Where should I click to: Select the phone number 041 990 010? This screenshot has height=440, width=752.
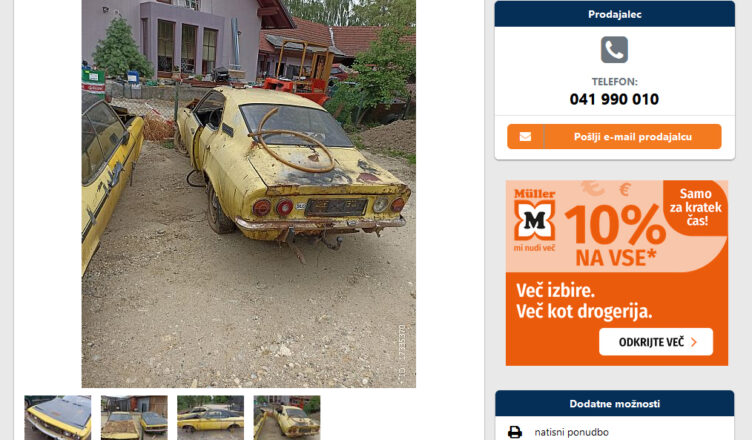614,99
